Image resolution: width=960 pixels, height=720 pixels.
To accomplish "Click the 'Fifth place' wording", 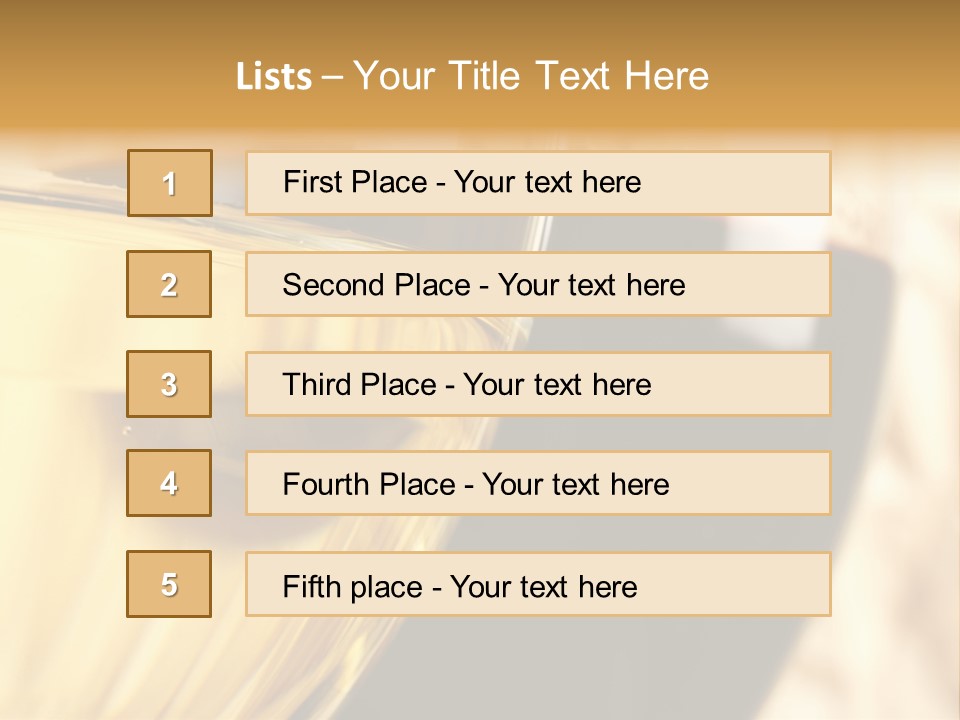I will click(x=353, y=587).
